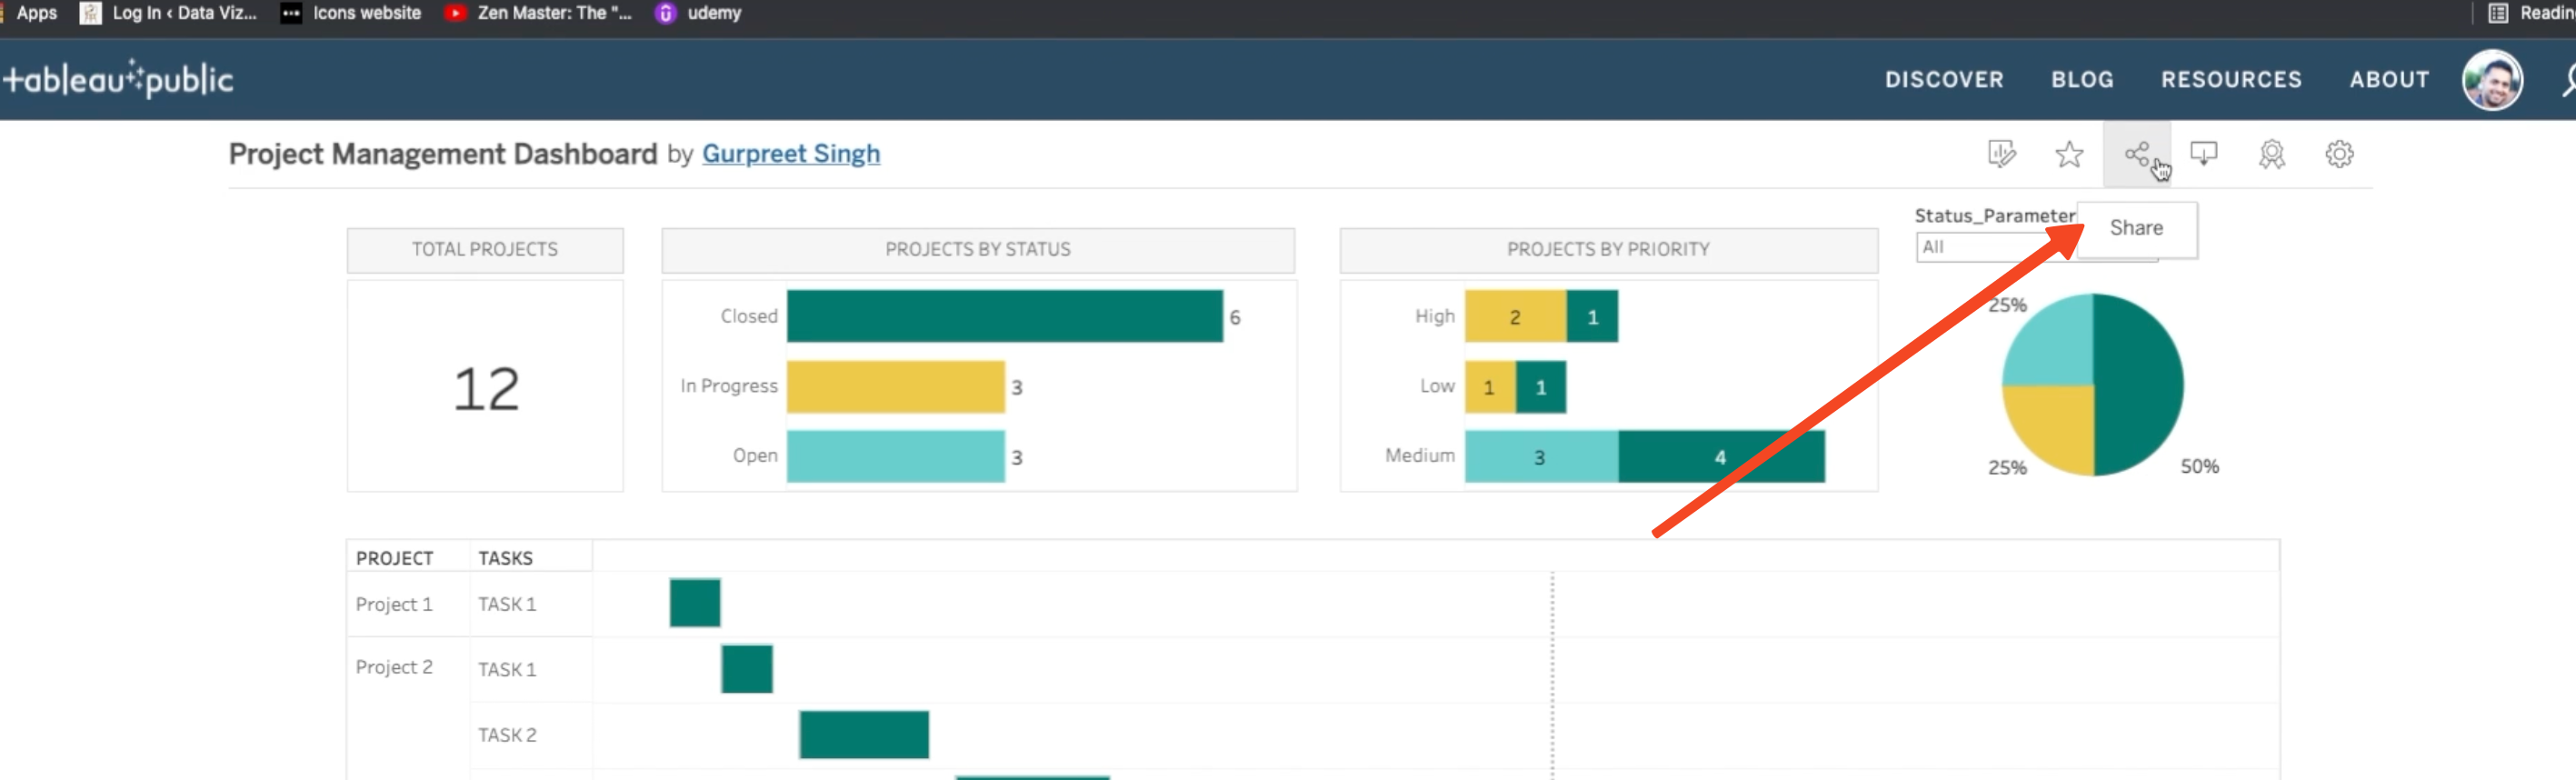Open the Apps bookmark
Image resolution: width=2576 pixels, height=780 pixels.
36,13
